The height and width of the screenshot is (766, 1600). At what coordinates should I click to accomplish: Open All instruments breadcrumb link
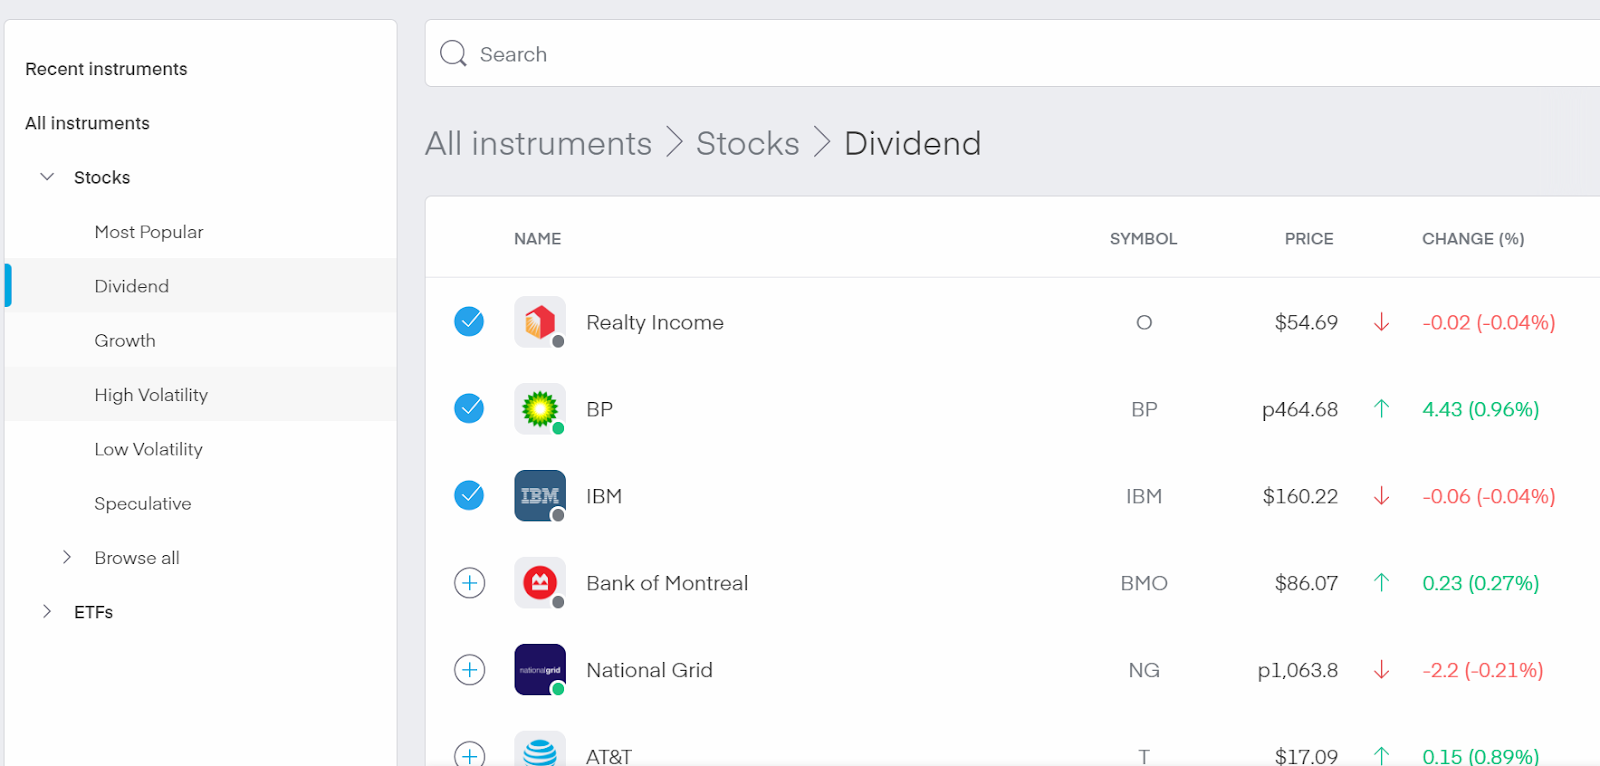point(538,144)
